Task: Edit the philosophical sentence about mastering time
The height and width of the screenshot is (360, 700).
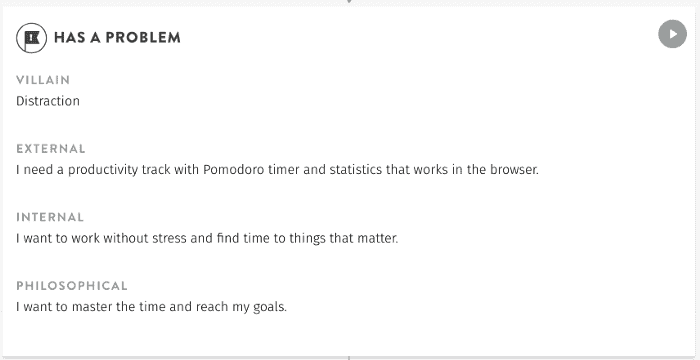Action: [151, 307]
